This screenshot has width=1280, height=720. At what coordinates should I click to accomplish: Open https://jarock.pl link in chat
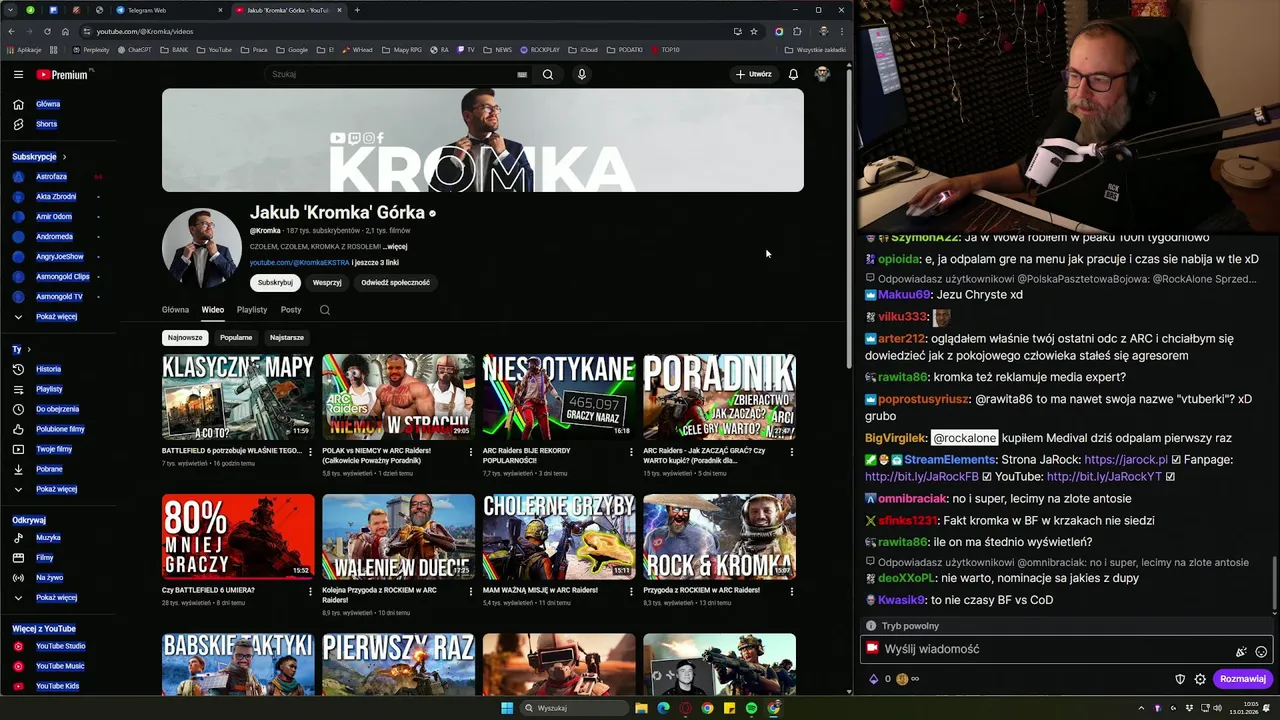1126,460
